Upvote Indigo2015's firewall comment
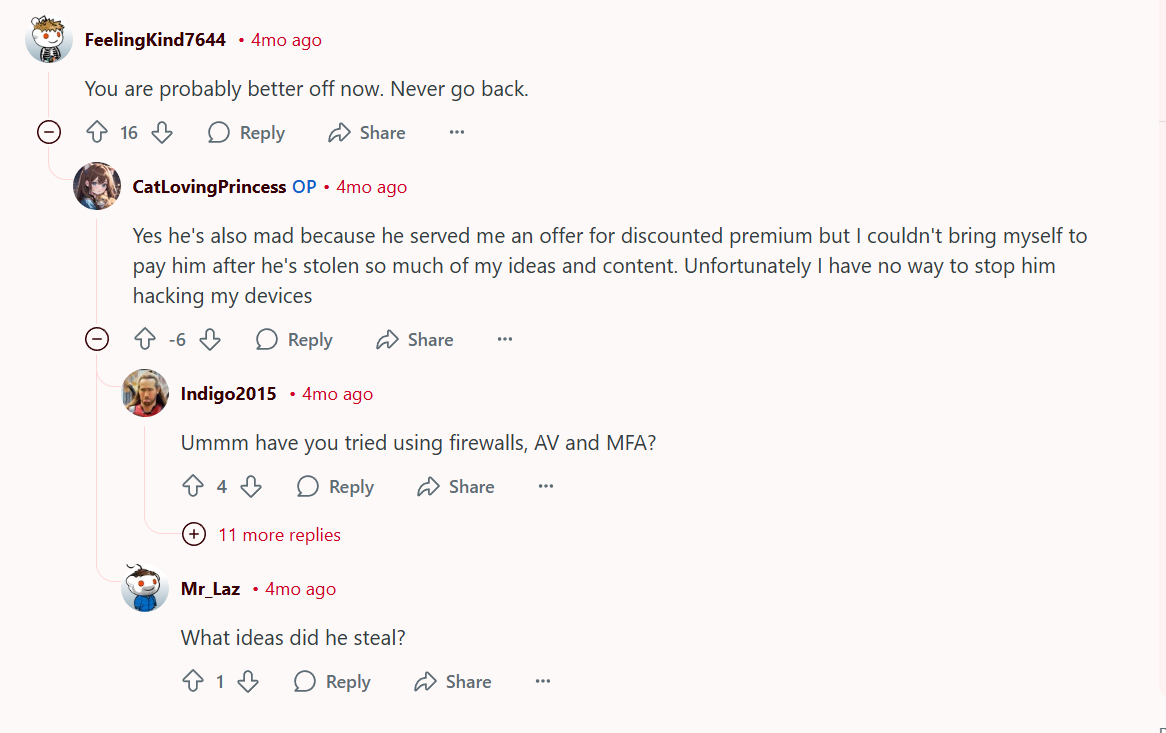Image resolution: width=1166 pixels, height=733 pixels. pyautogui.click(x=193, y=487)
